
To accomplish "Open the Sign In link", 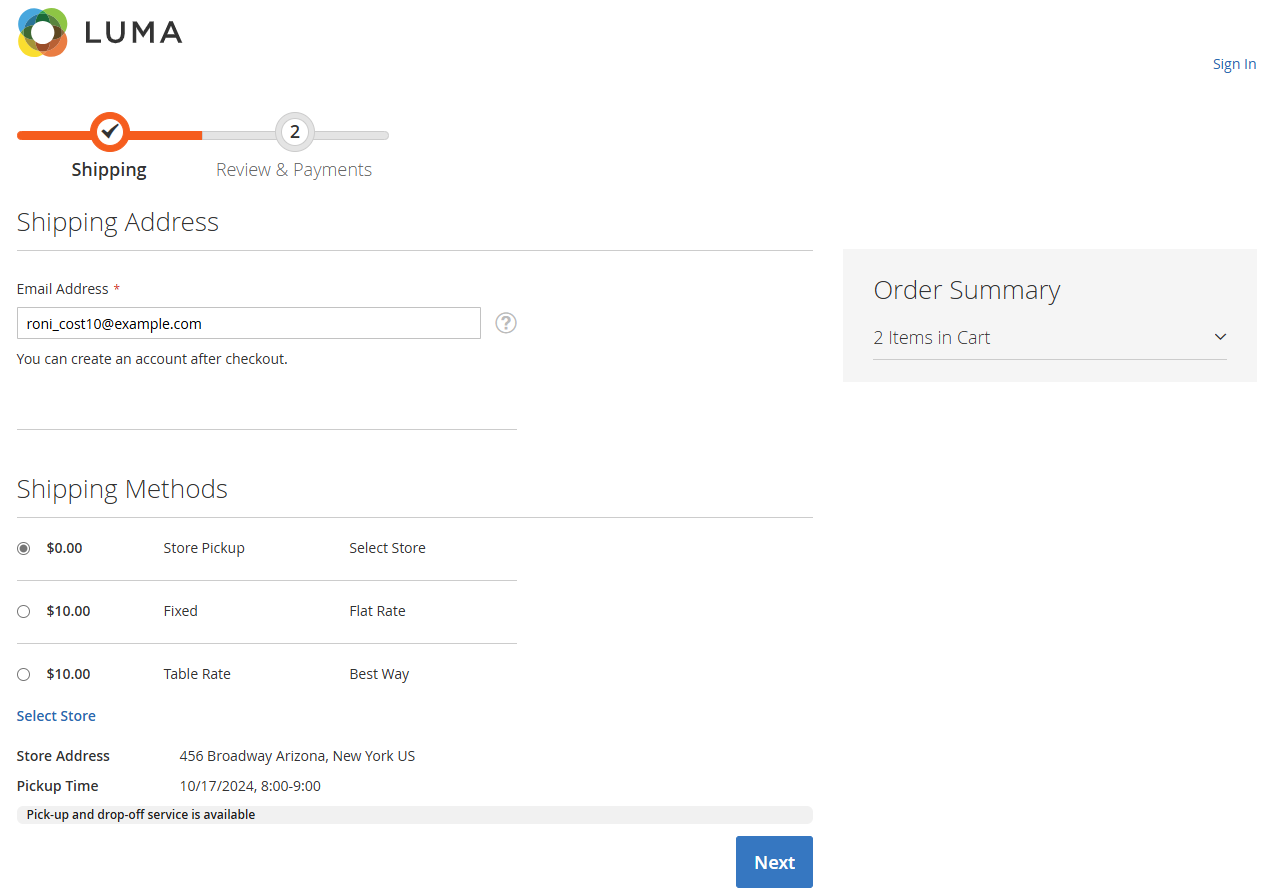I will pyautogui.click(x=1234, y=64).
